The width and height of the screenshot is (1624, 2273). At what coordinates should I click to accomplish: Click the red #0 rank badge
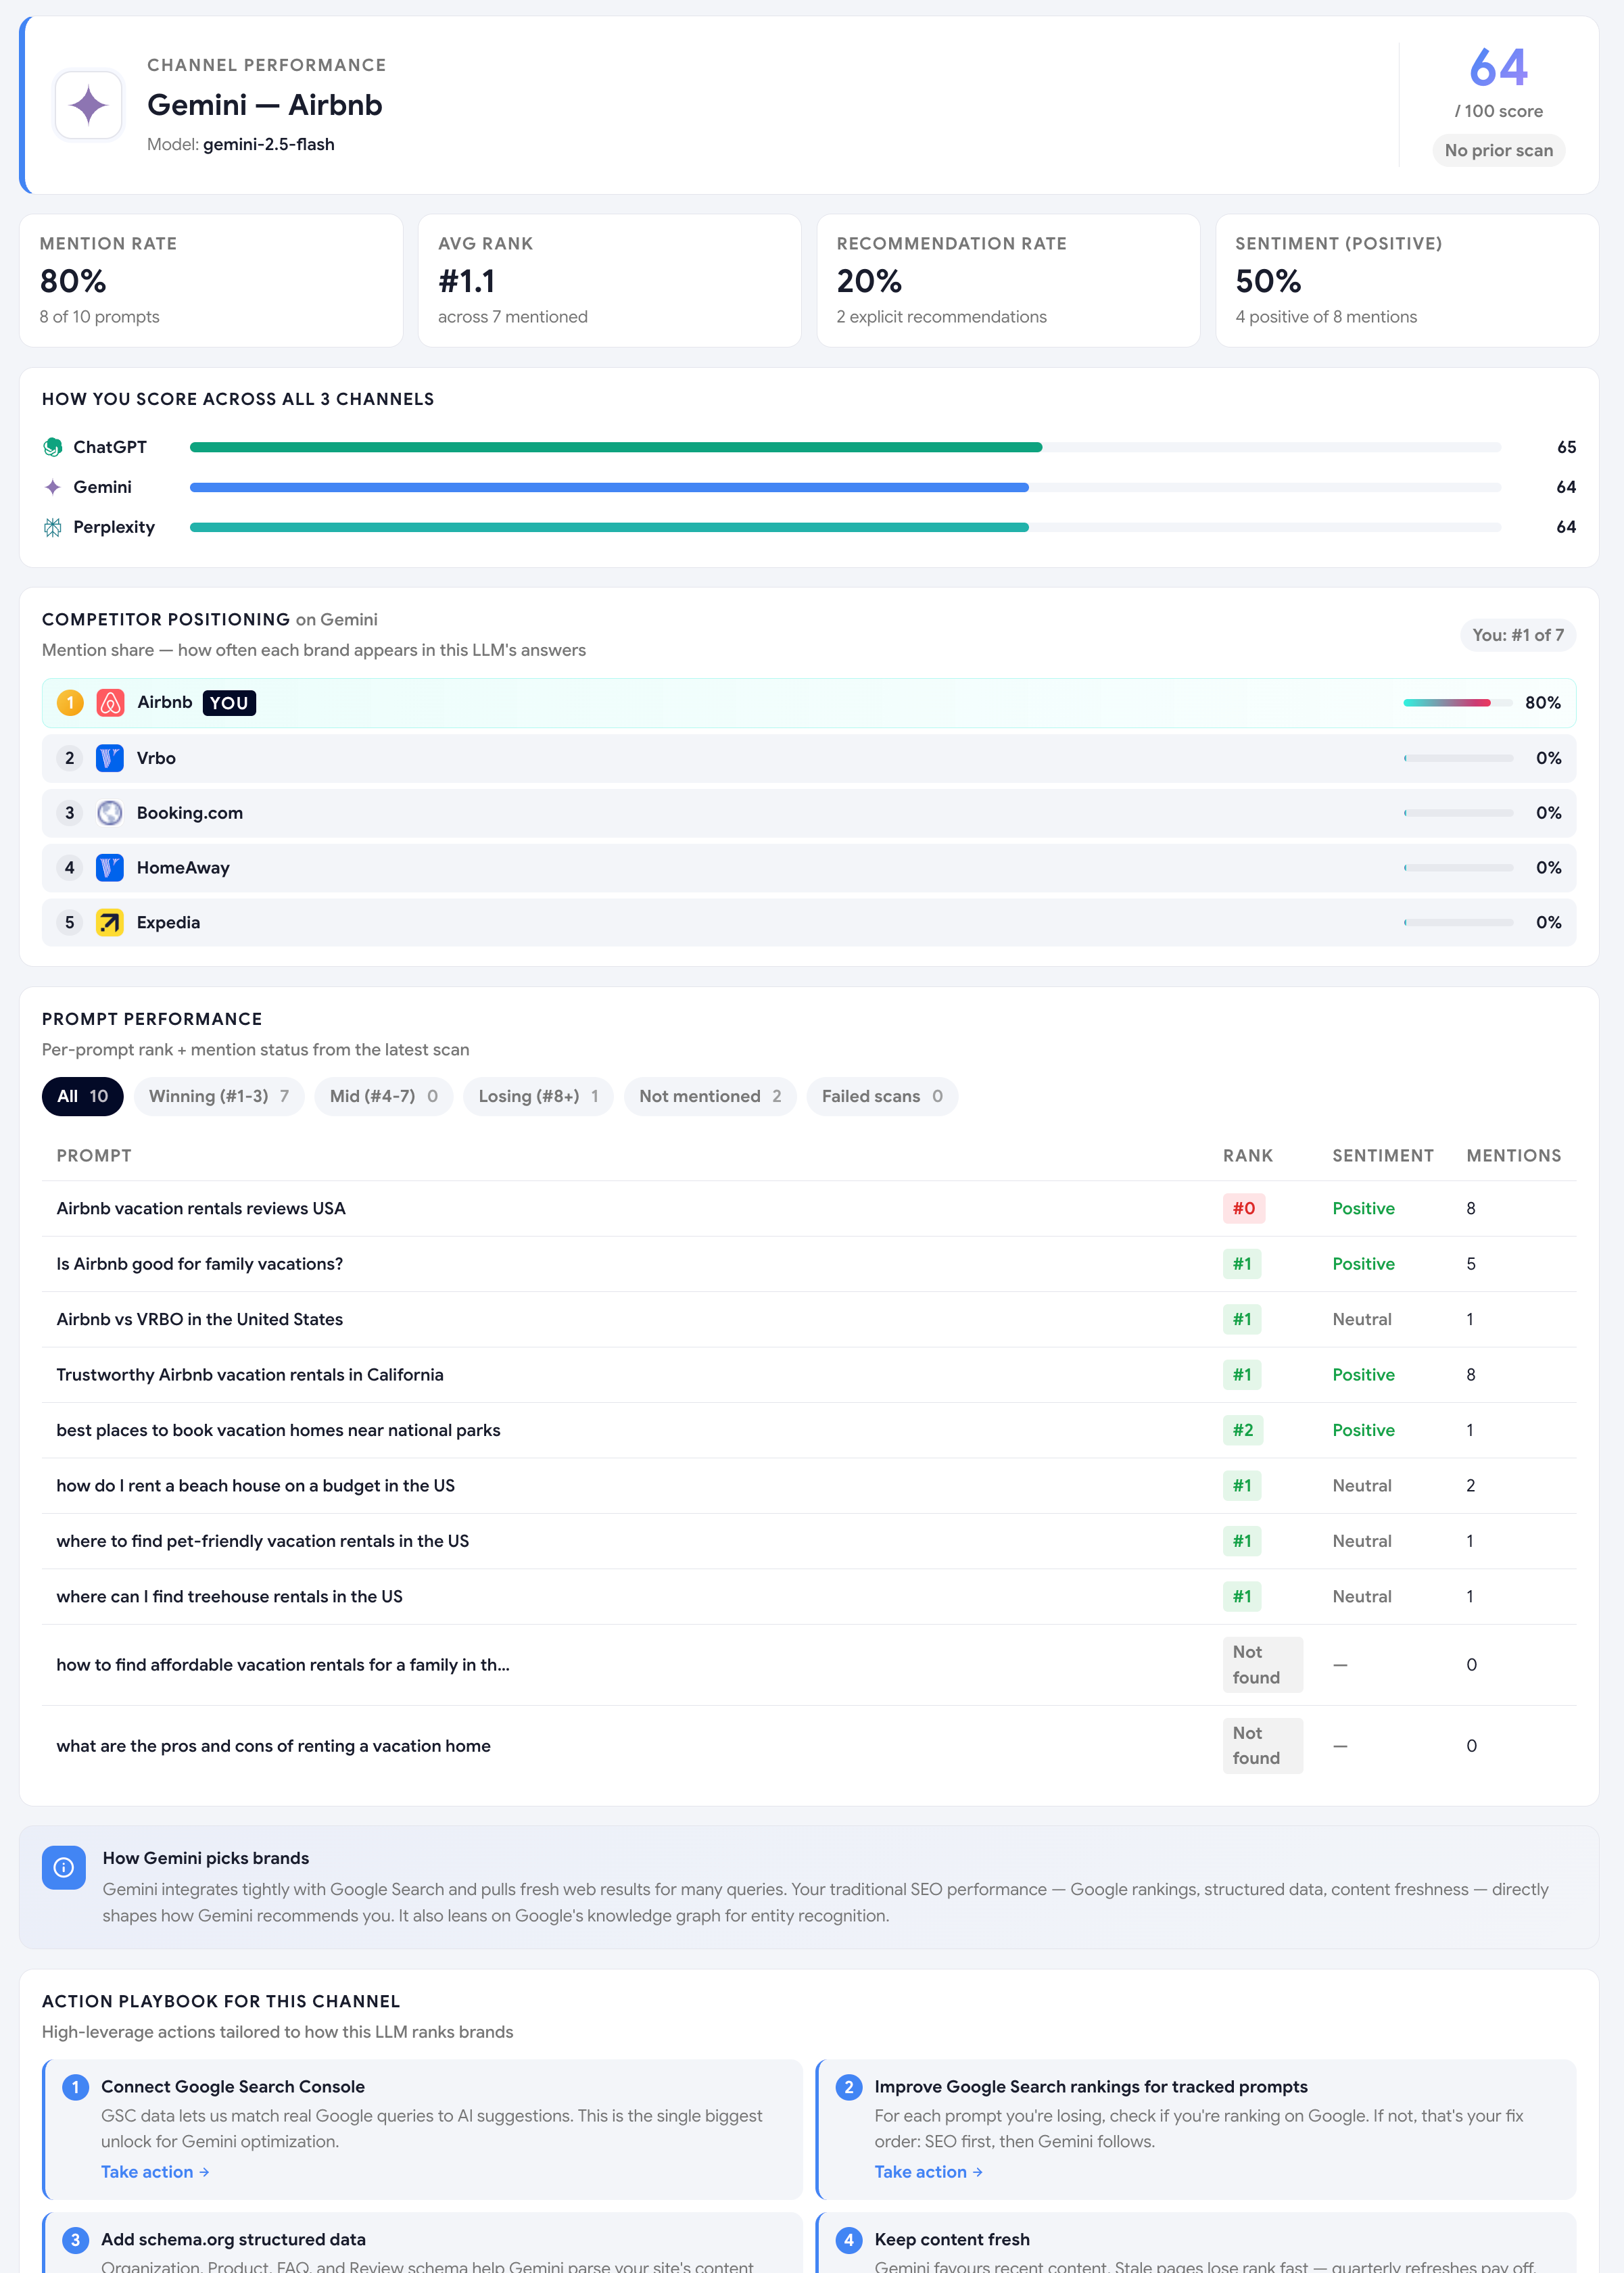click(x=1244, y=1208)
